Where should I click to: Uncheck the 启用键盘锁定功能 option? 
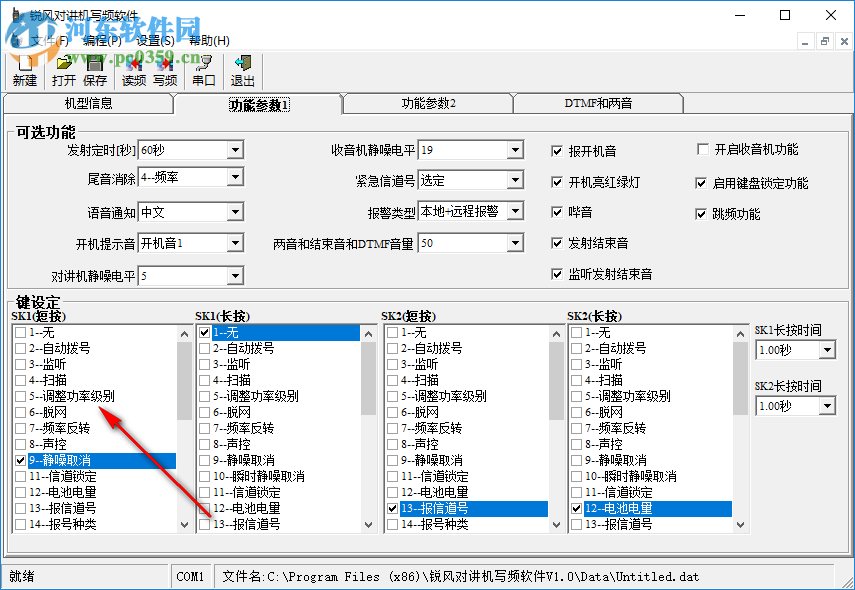(x=702, y=182)
